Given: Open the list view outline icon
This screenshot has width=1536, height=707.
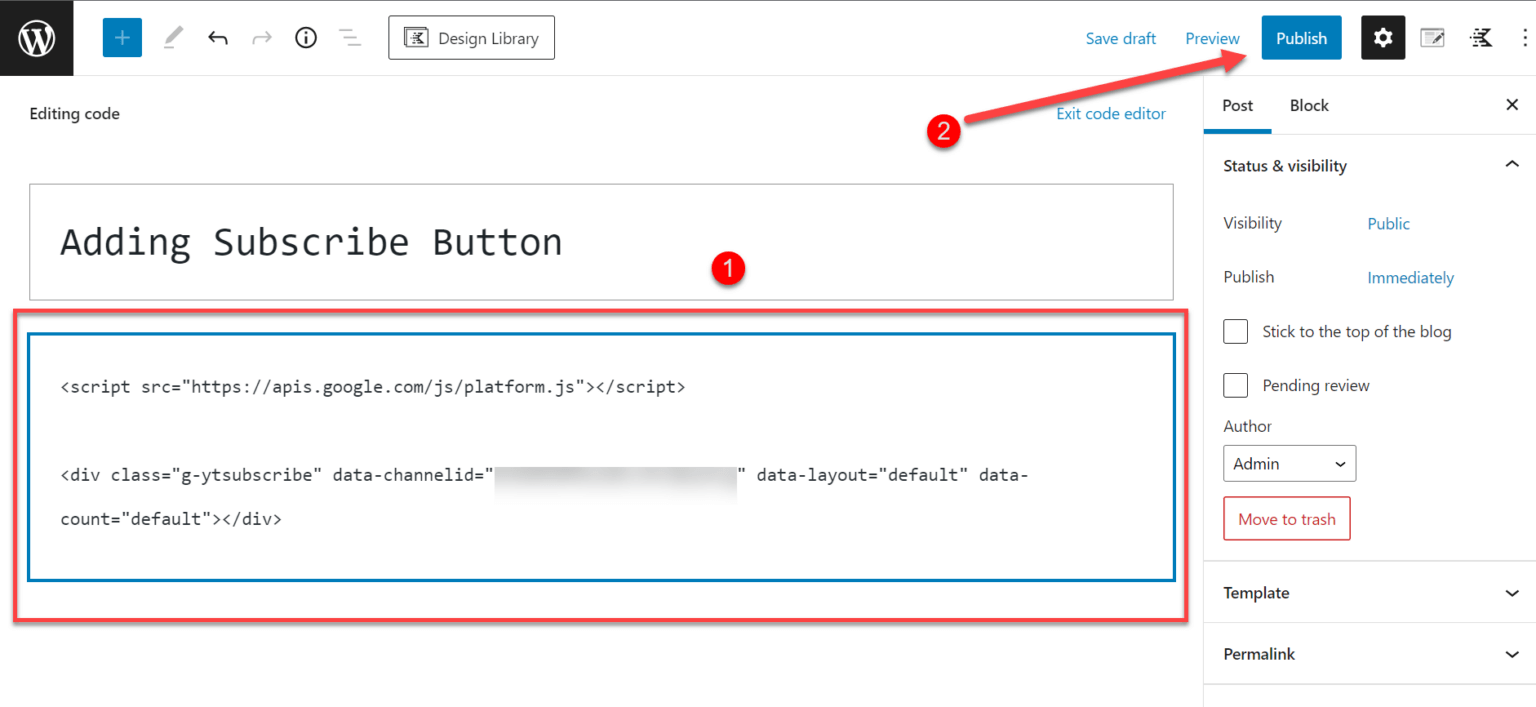Looking at the screenshot, I should 349,38.
